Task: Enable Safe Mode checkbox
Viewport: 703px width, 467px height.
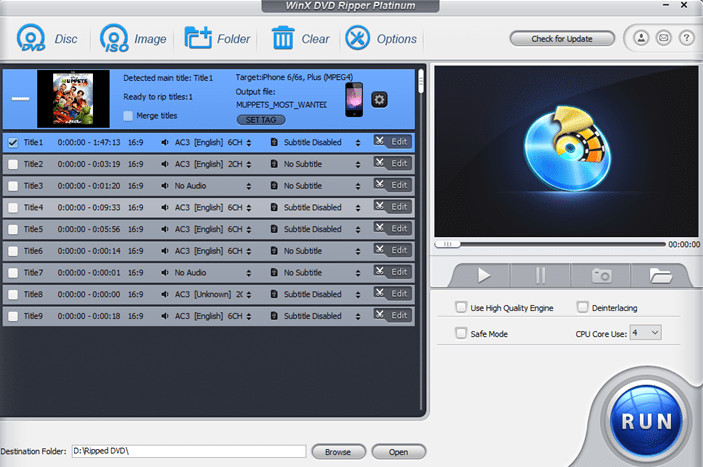Action: (461, 333)
